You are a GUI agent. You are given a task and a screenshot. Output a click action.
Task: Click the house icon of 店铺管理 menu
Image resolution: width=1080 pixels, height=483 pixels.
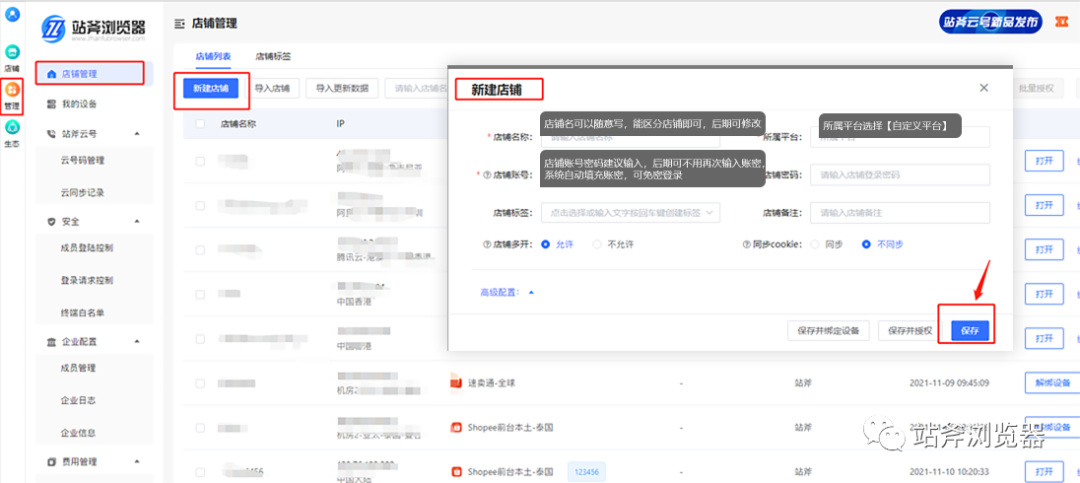[50, 74]
